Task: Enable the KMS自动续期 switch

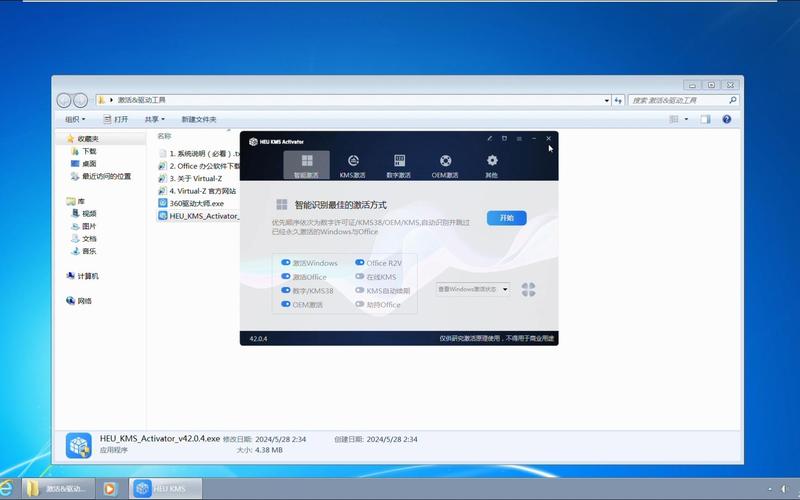Action: (360, 290)
